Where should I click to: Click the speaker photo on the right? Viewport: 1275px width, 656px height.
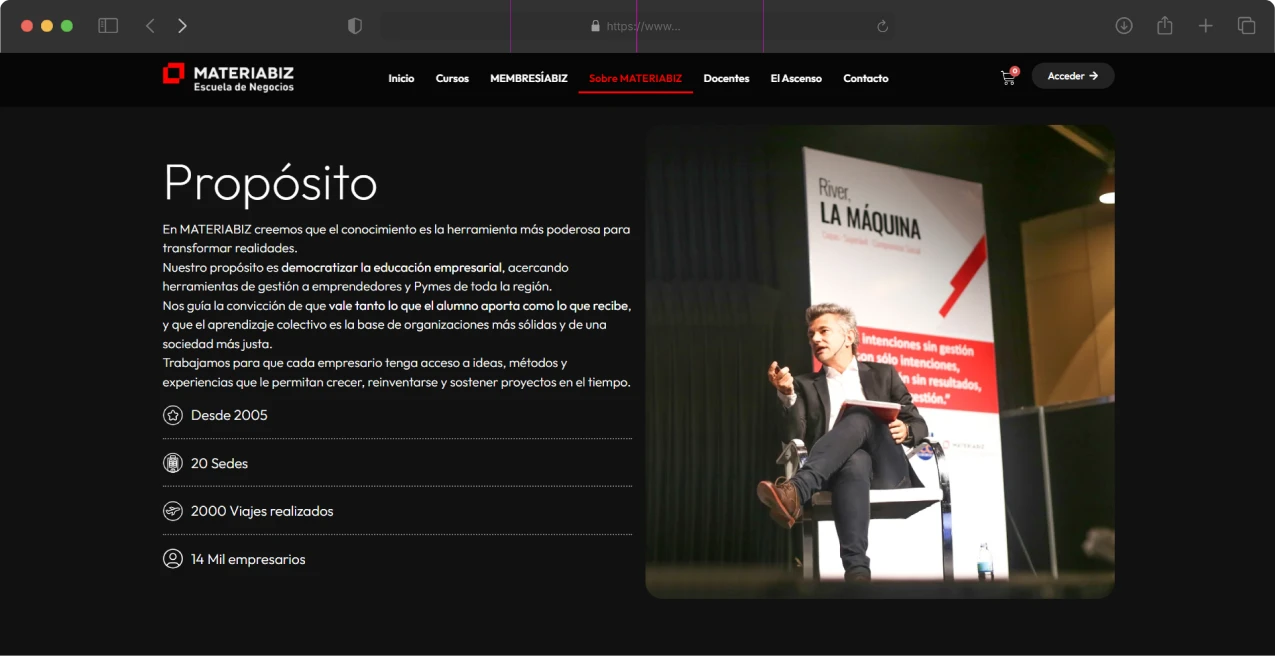[x=879, y=361]
